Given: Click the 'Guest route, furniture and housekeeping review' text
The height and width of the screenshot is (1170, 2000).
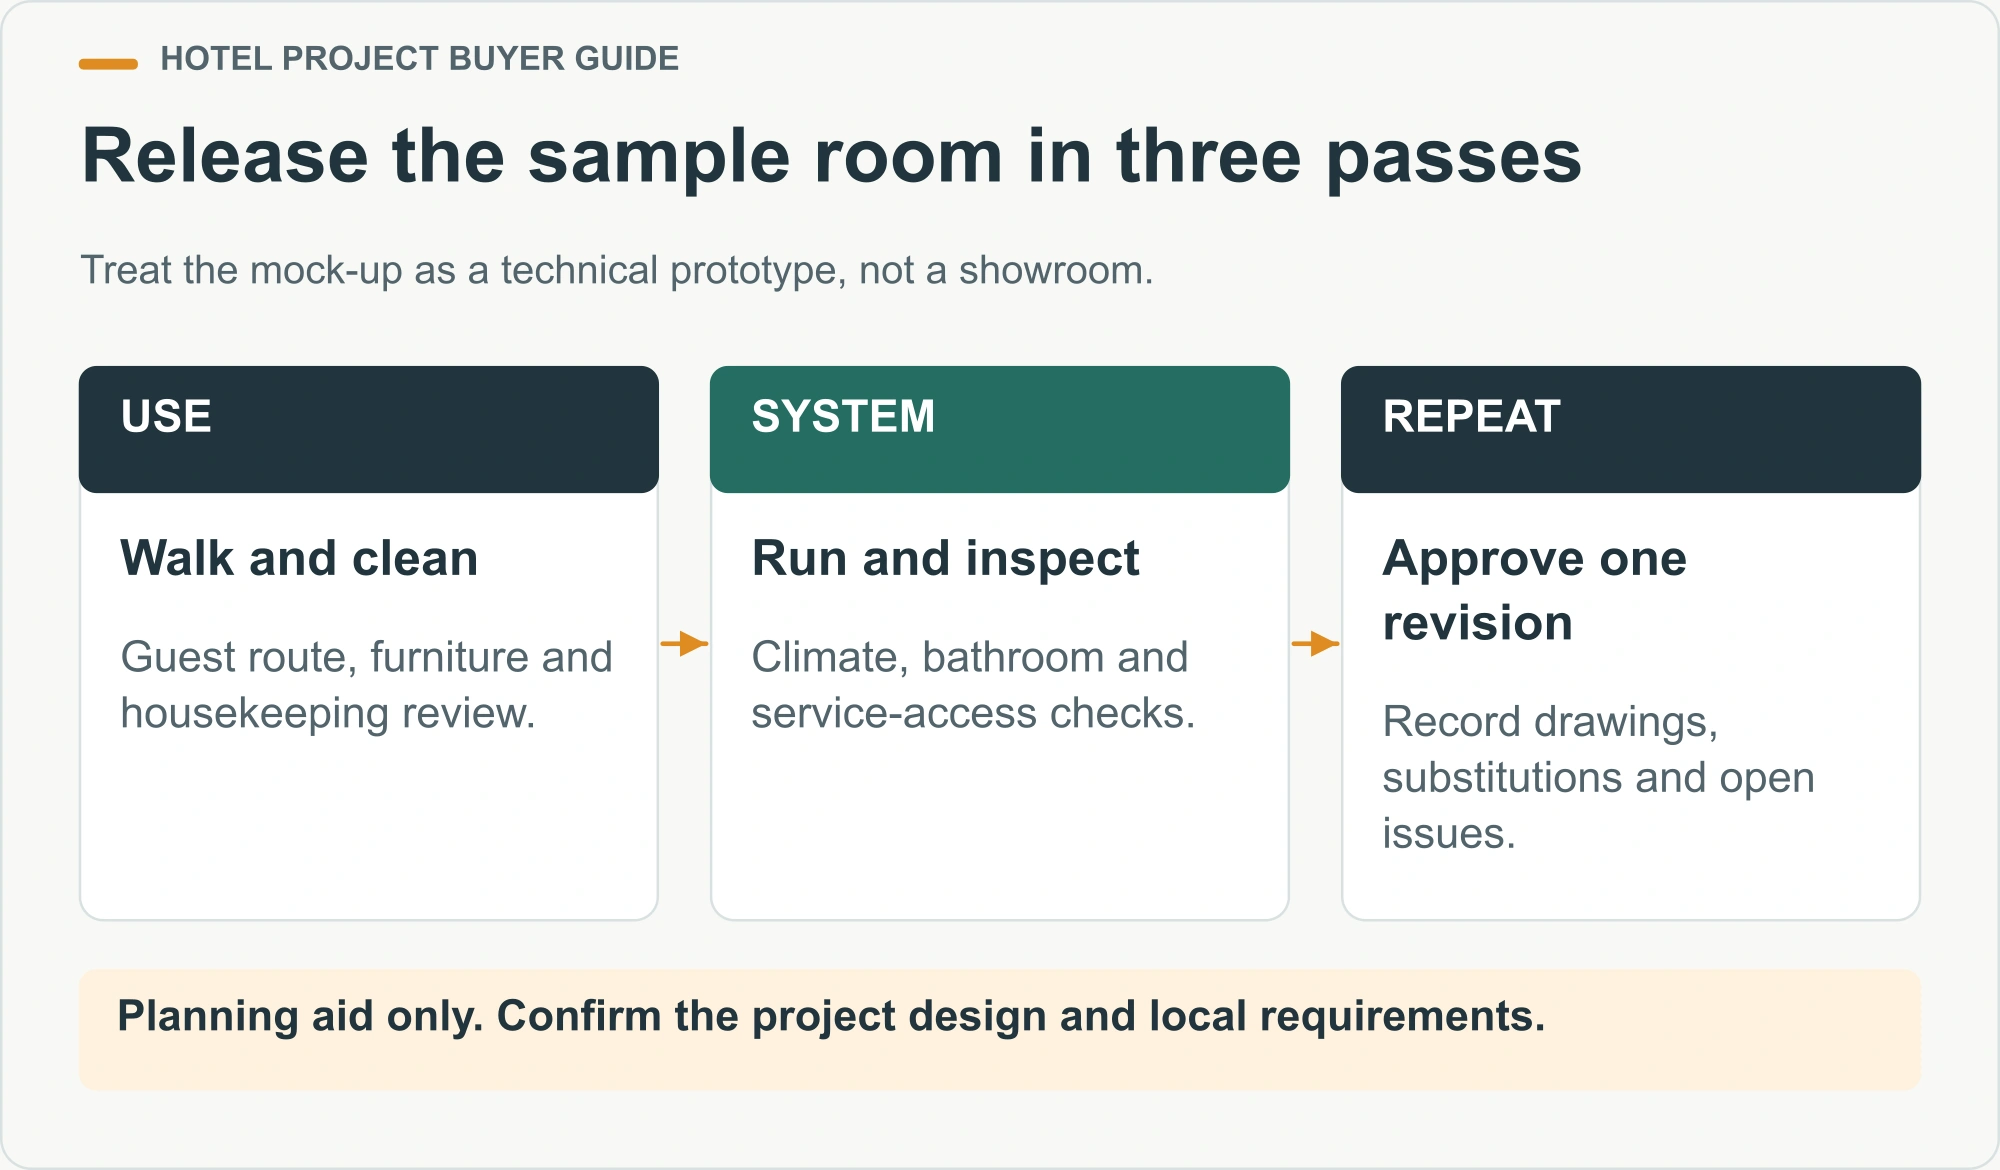Looking at the screenshot, I should 366,685.
